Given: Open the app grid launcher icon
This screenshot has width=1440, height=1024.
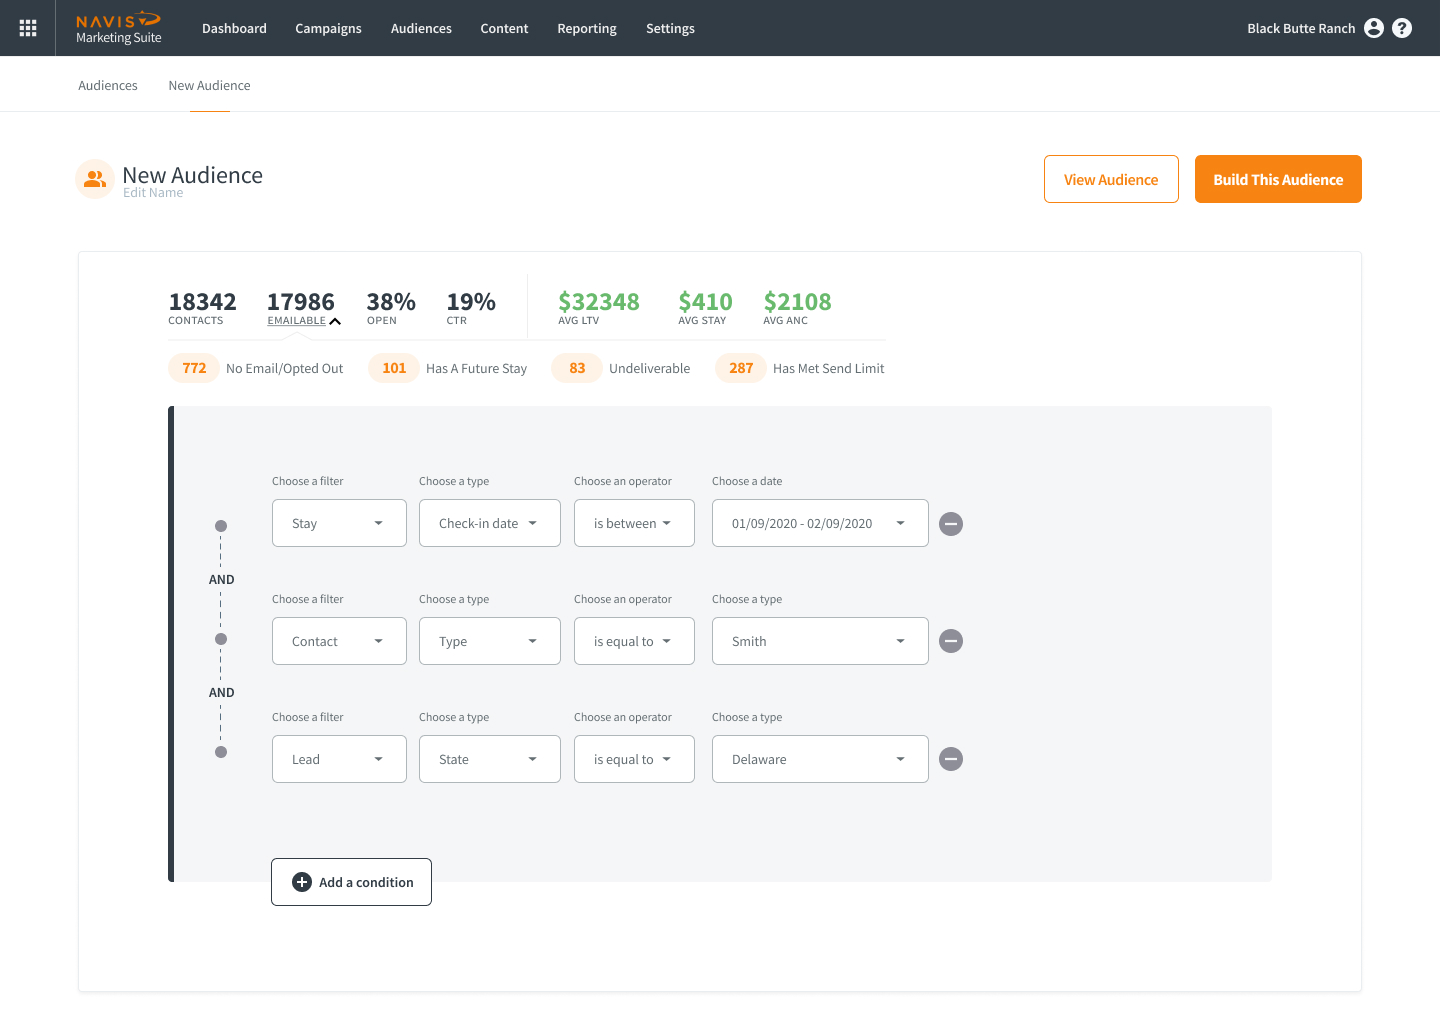Looking at the screenshot, I should coord(28,28).
